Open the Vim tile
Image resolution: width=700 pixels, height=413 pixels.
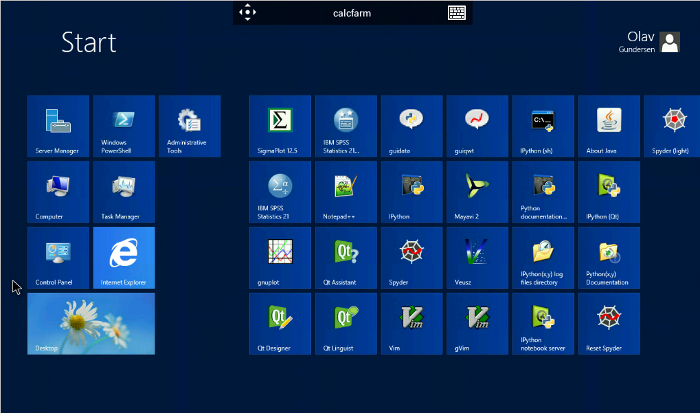coord(412,324)
